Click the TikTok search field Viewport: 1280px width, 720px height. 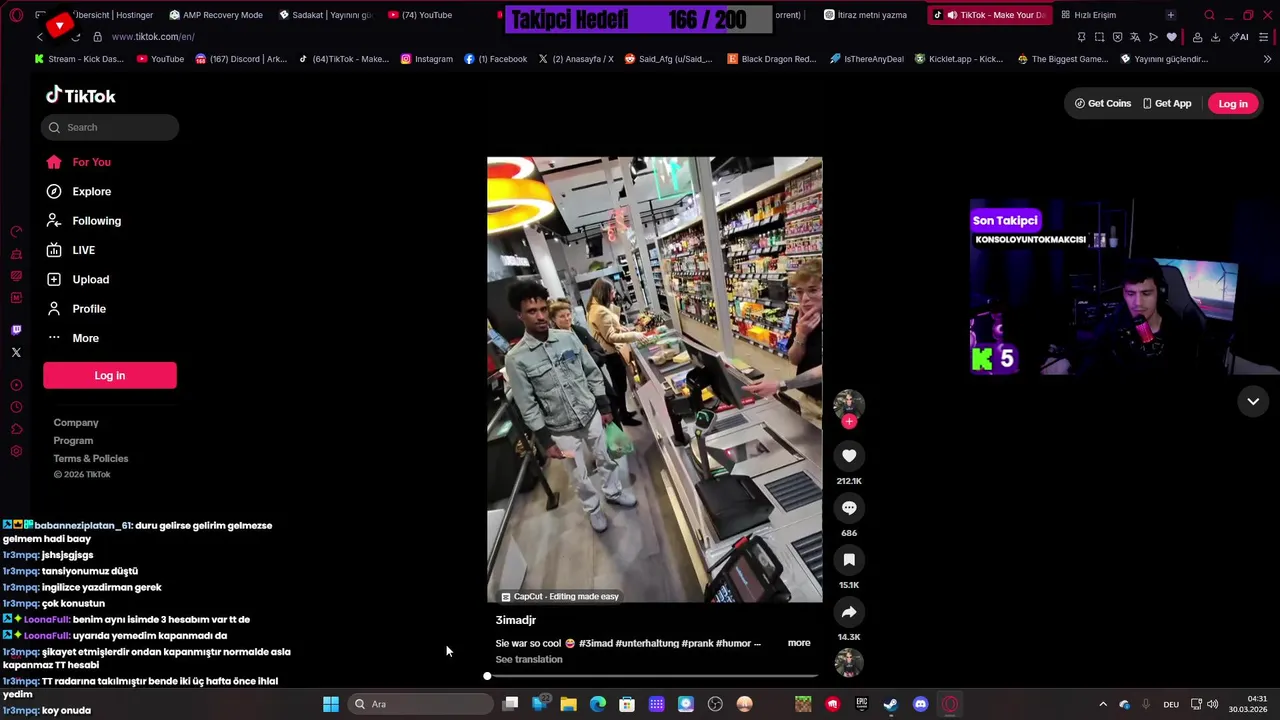tap(110, 127)
